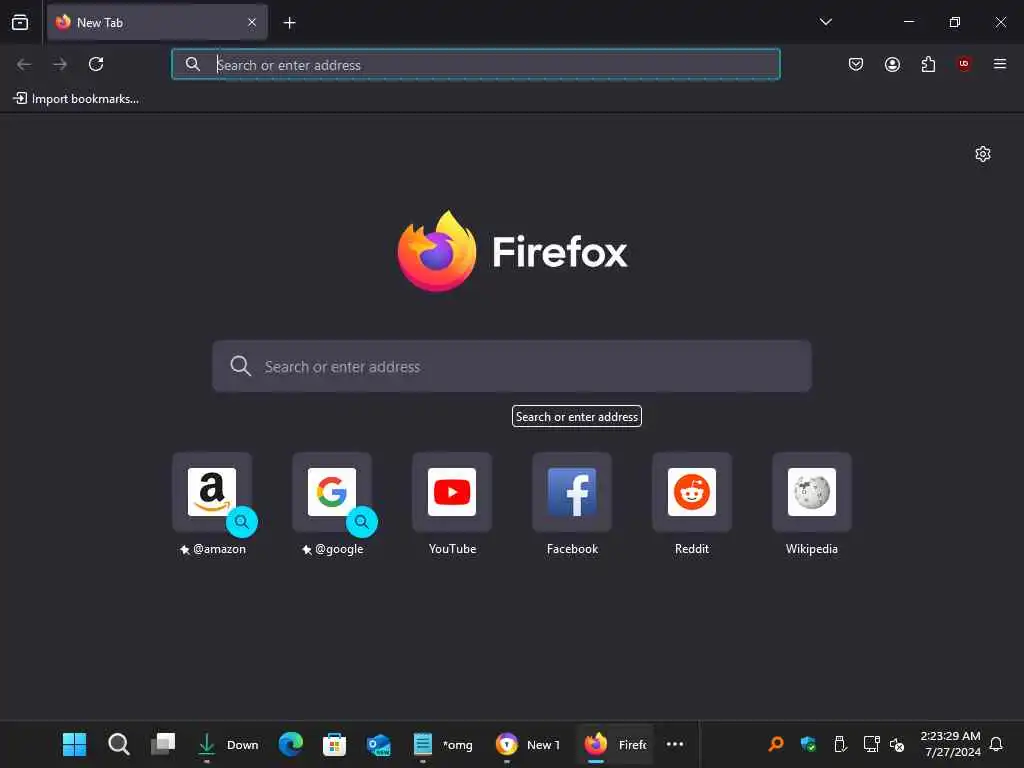The height and width of the screenshot is (768, 1024).
Task: Open Firefox View icon in tab strip
Action: coord(20,22)
